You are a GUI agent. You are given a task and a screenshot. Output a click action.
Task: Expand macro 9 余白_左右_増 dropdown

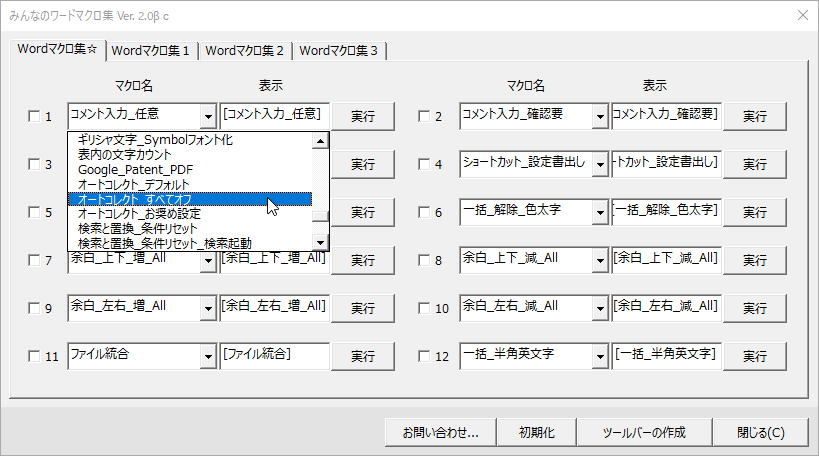(x=208, y=308)
